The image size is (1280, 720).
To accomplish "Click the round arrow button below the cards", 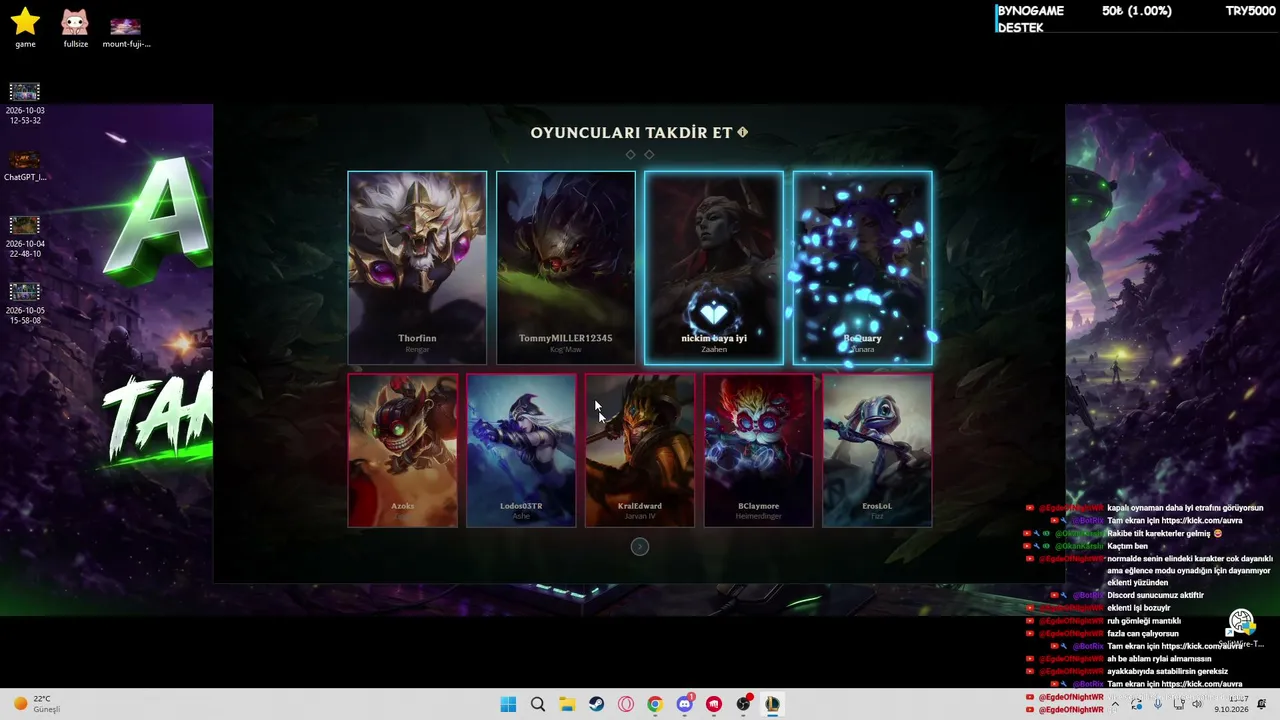I will 640,546.
